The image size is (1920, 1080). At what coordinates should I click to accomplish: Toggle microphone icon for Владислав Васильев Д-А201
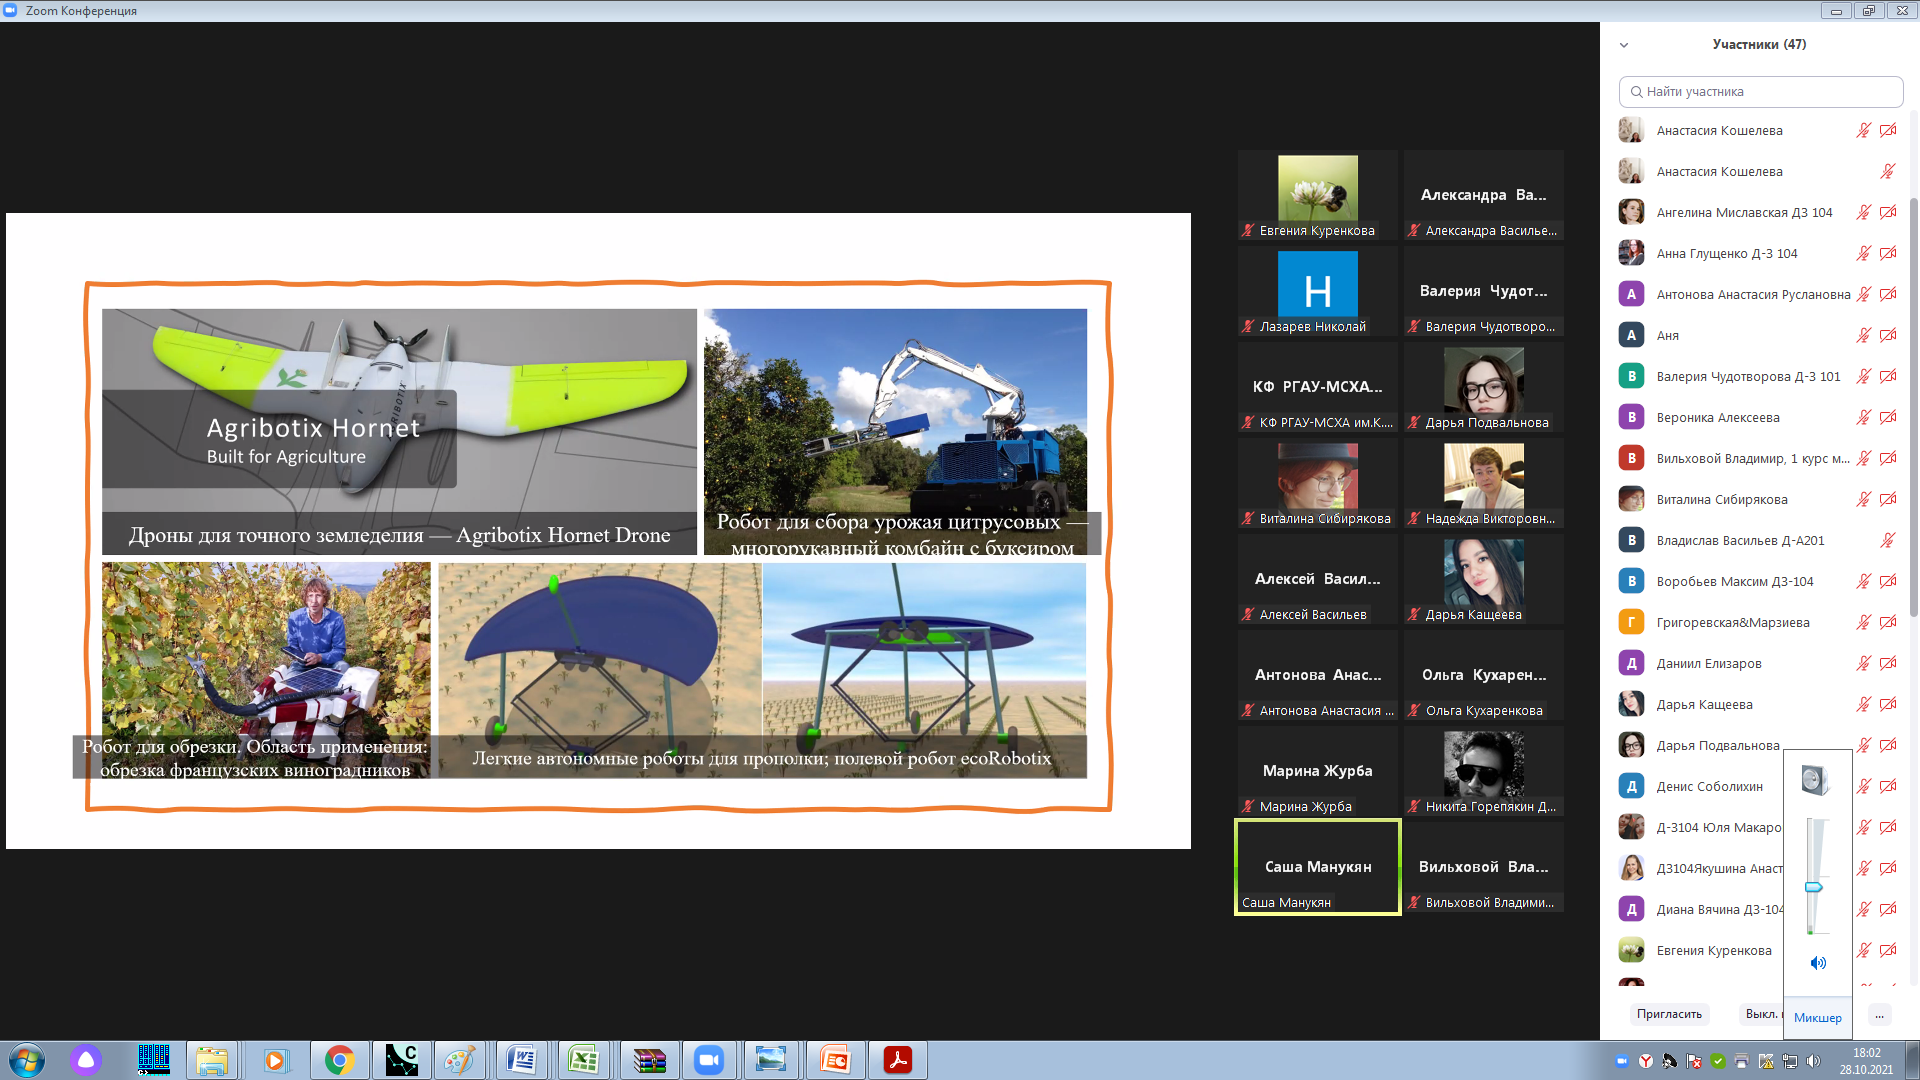pyautogui.click(x=1888, y=541)
